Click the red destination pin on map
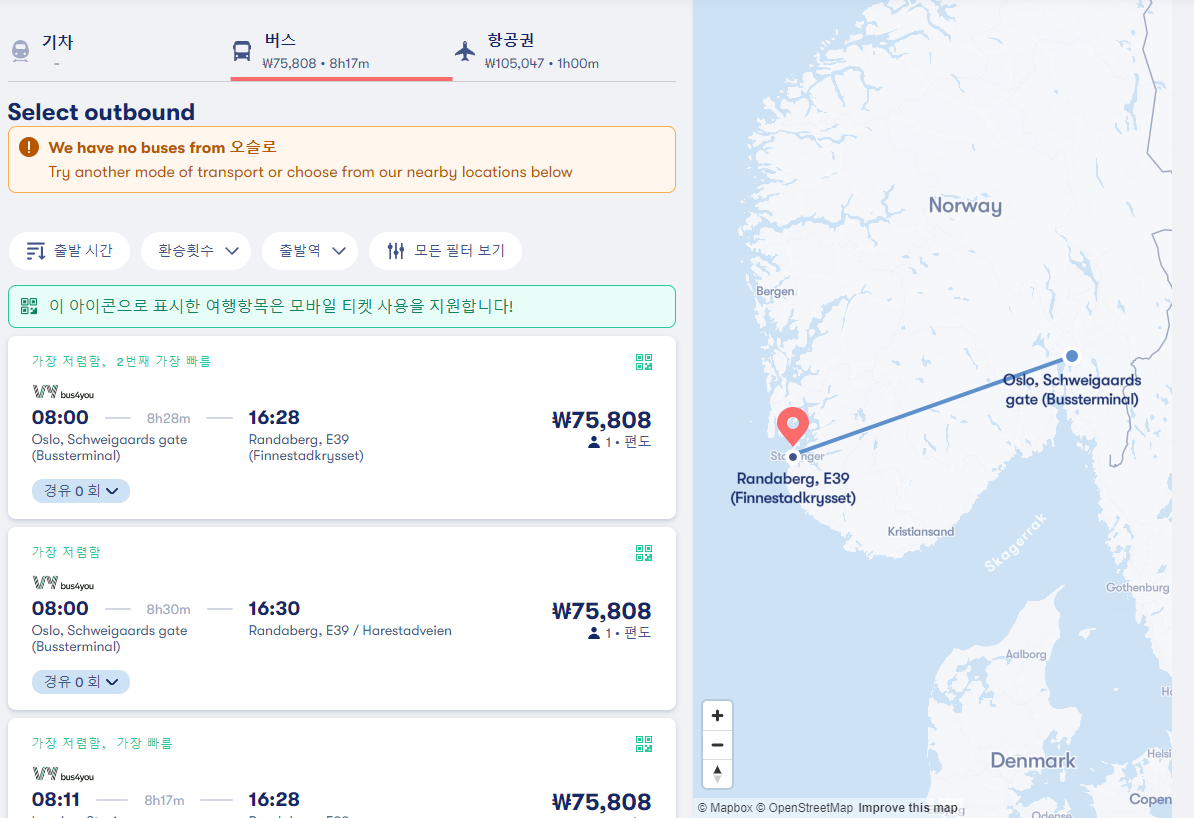Screen dimensions: 1194x818 pyautogui.click(x=793, y=425)
